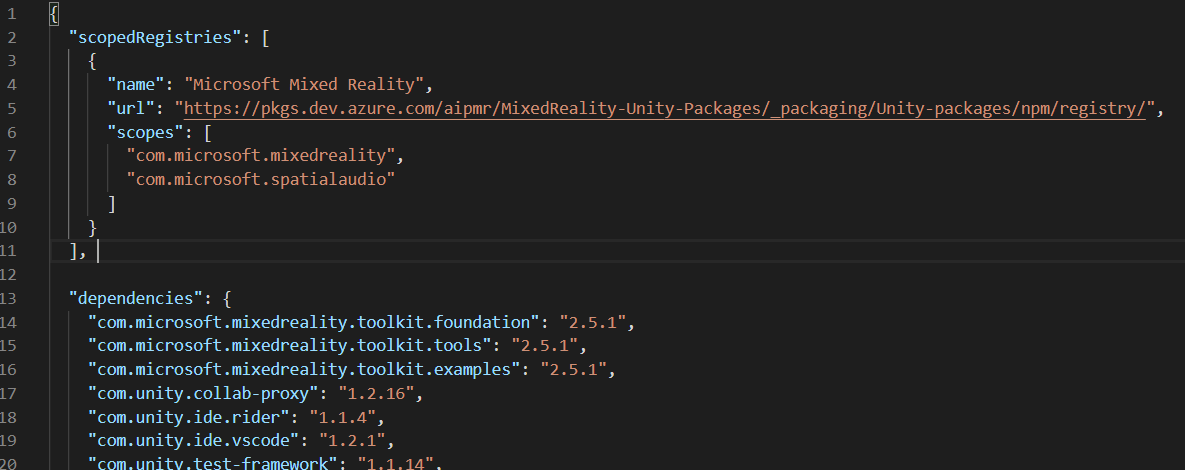Click the "url" key on line 5

coord(131,108)
